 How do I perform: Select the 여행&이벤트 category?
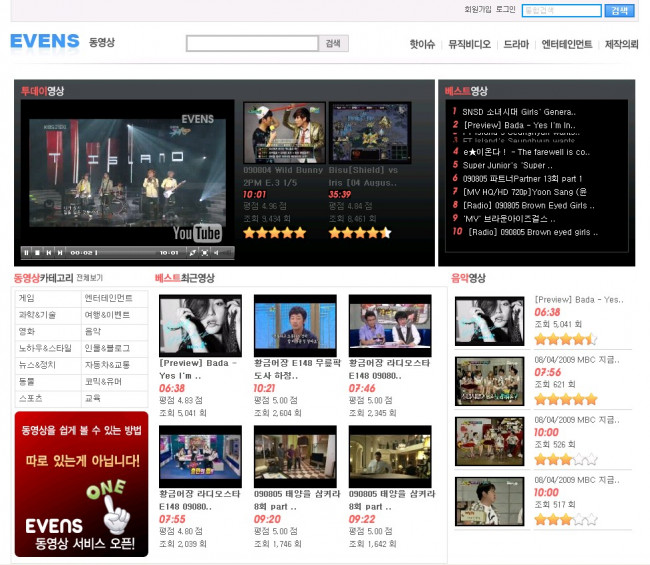(x=107, y=315)
